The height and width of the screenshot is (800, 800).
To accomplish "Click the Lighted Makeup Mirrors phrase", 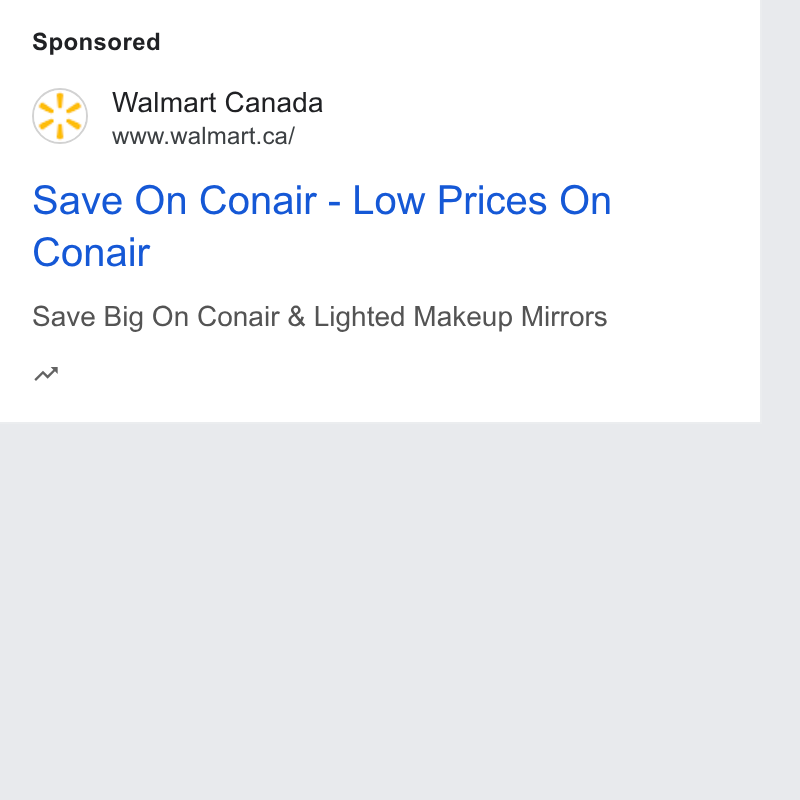I will [x=460, y=317].
